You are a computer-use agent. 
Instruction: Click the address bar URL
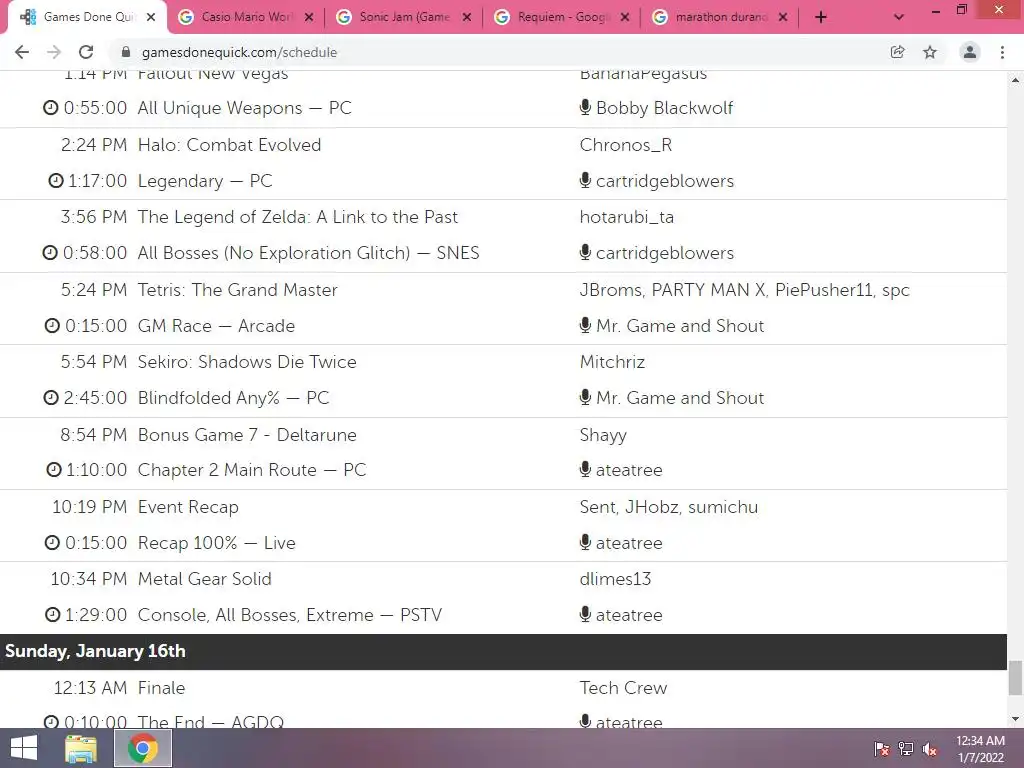[239, 52]
